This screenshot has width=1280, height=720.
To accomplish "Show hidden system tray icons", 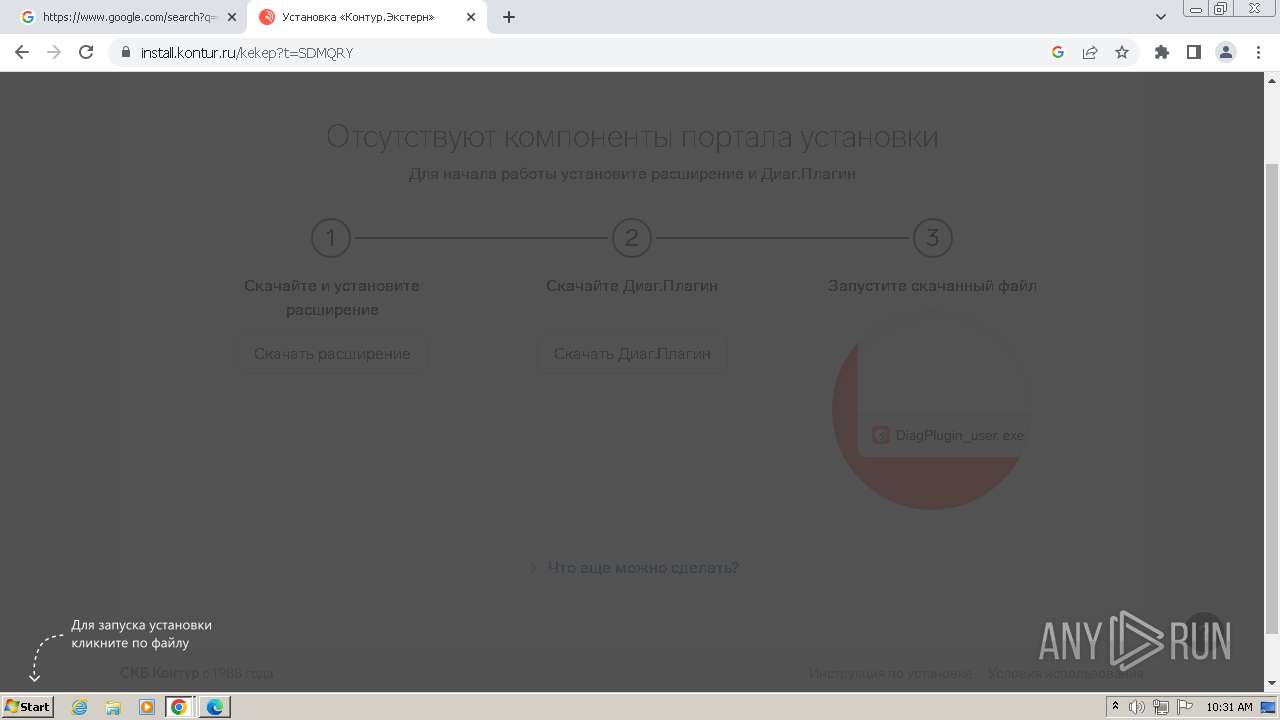I will click(1115, 707).
